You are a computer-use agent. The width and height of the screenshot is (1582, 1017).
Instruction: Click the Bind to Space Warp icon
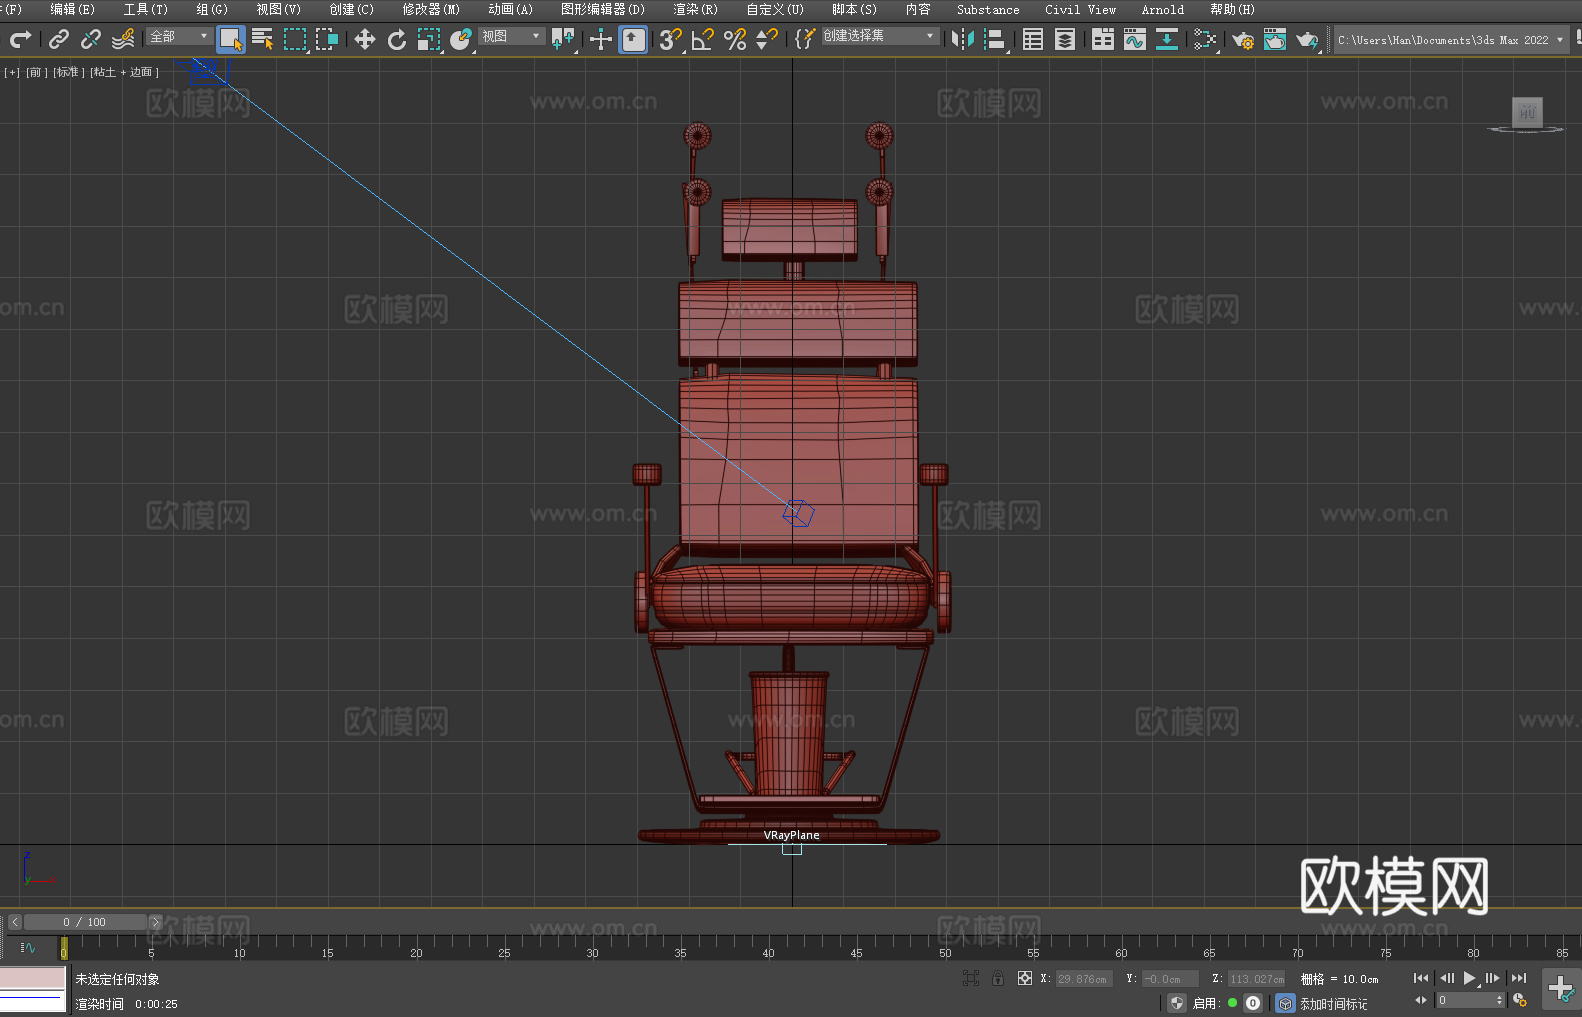pos(123,39)
